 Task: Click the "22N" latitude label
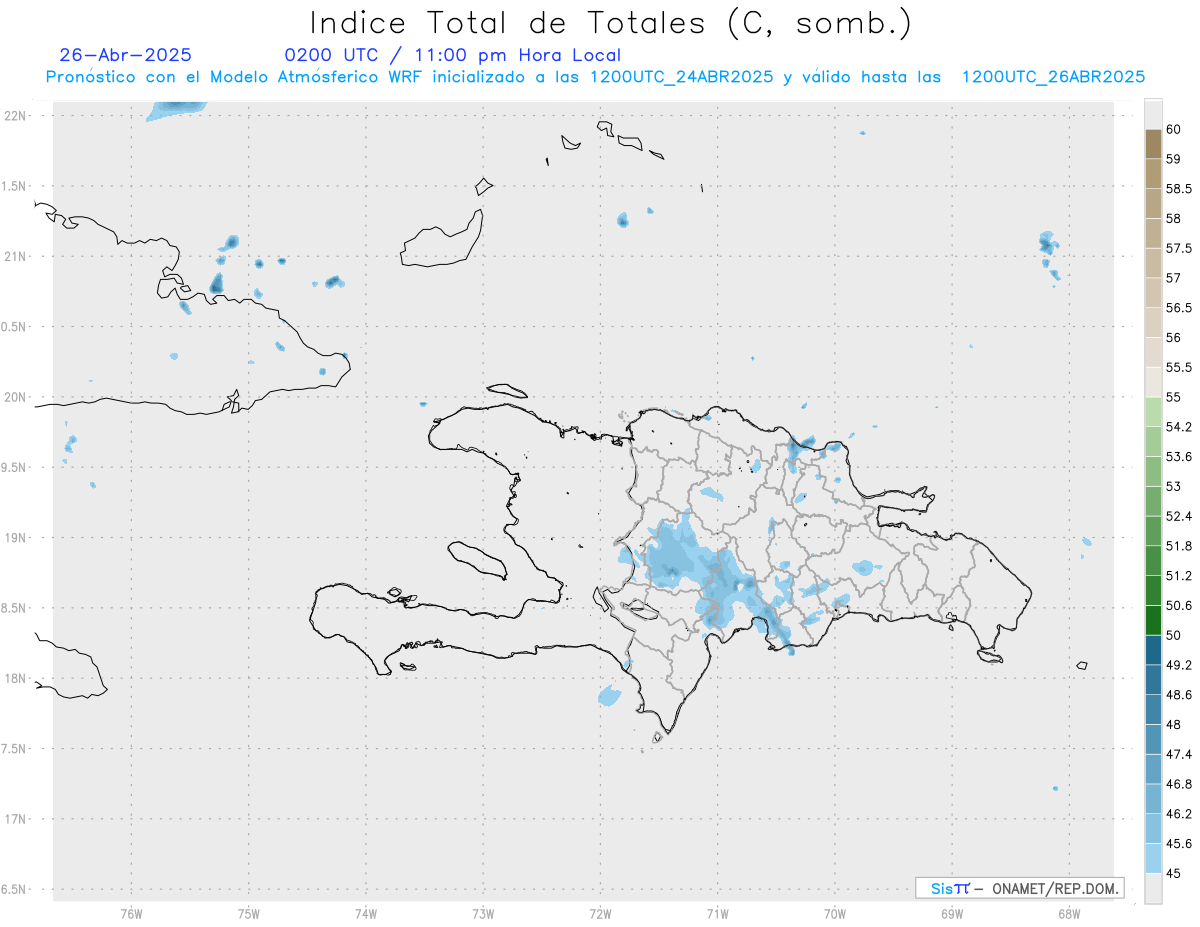pyautogui.click(x=14, y=116)
